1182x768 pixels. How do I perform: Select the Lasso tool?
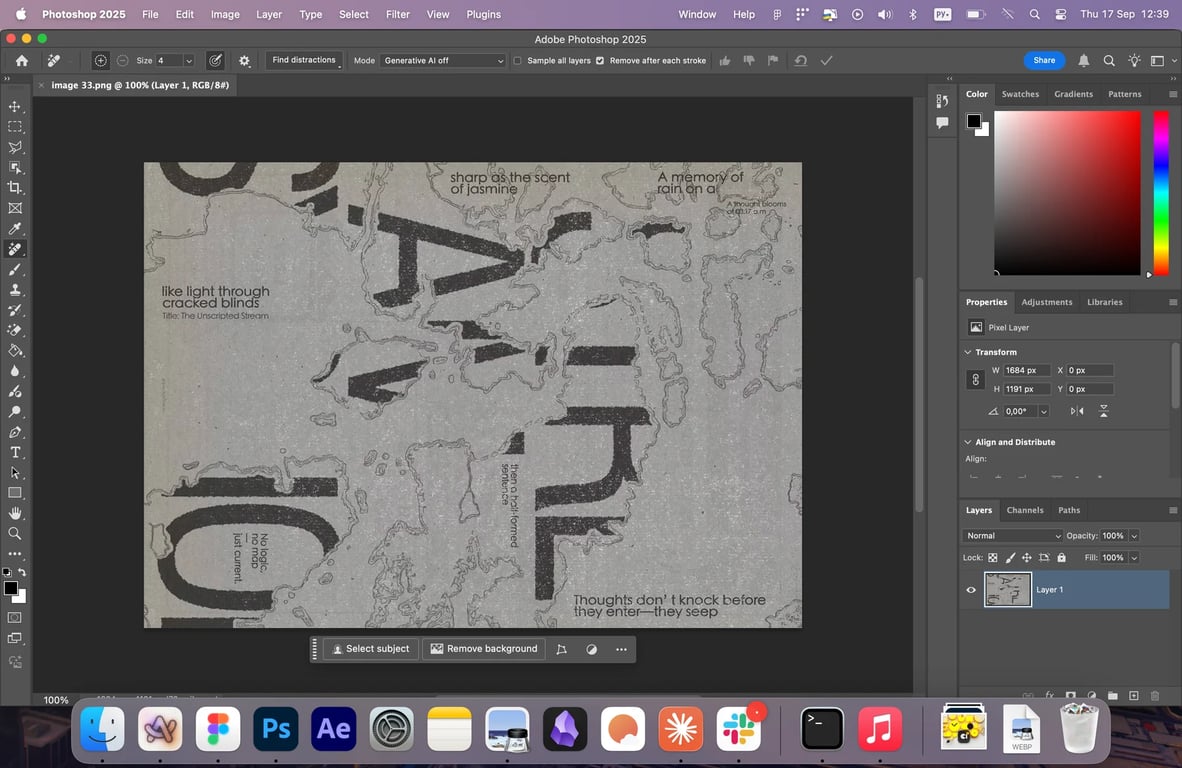click(14, 147)
